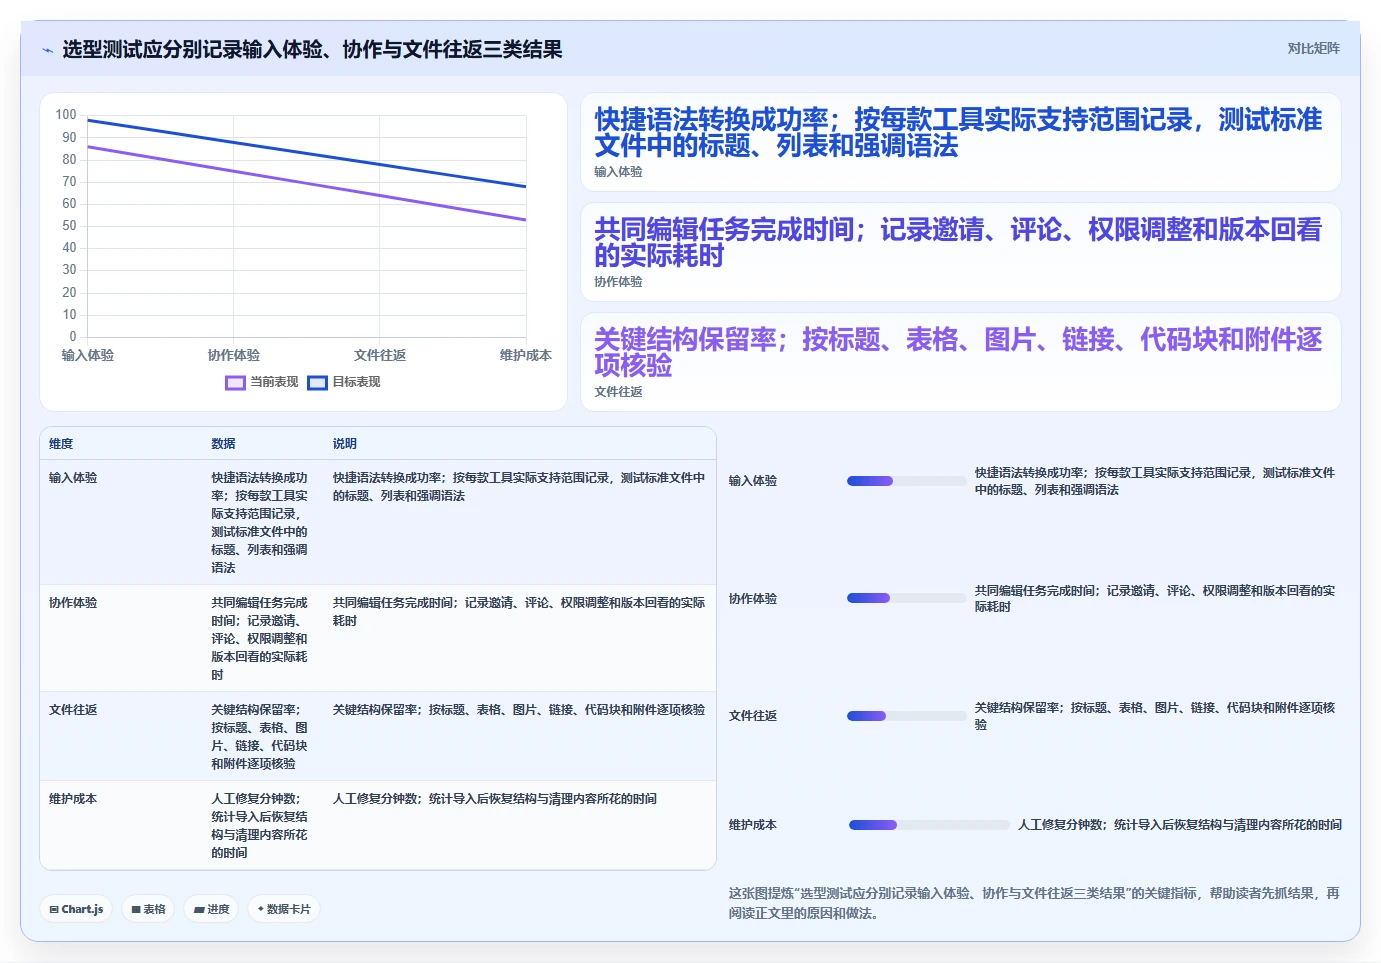Viewport: 1381px width, 963px height.
Task: Click the blue target line in the chart
Action: [x=307, y=153]
